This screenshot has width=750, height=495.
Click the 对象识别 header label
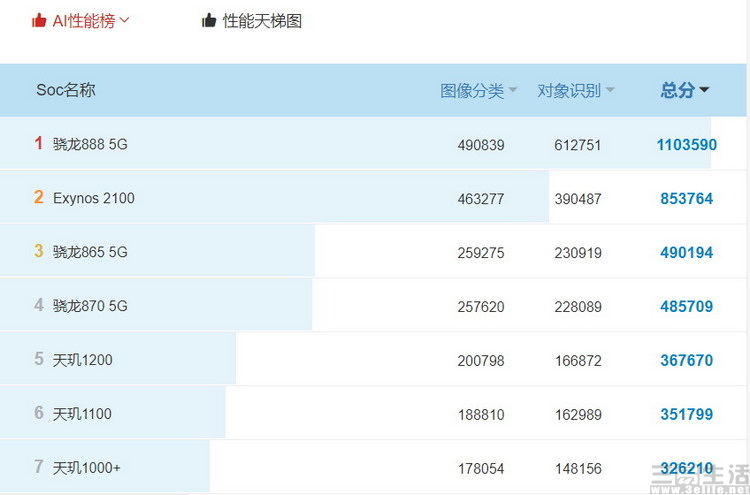(x=569, y=90)
